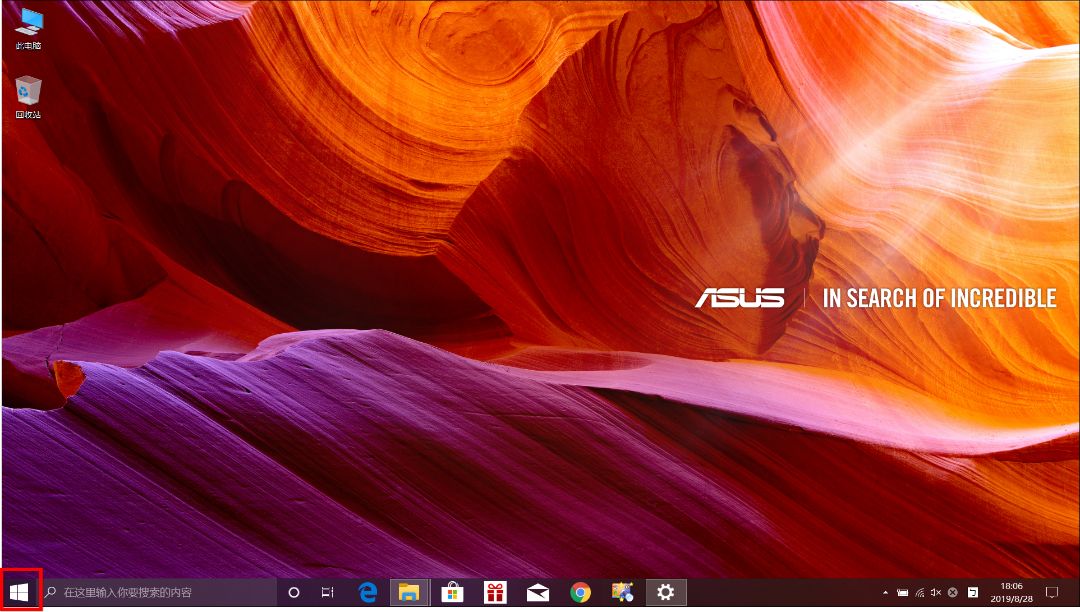Viewport: 1080px width, 612px height.
Task: Activate Cortana's search circle icon
Action: coord(292,593)
